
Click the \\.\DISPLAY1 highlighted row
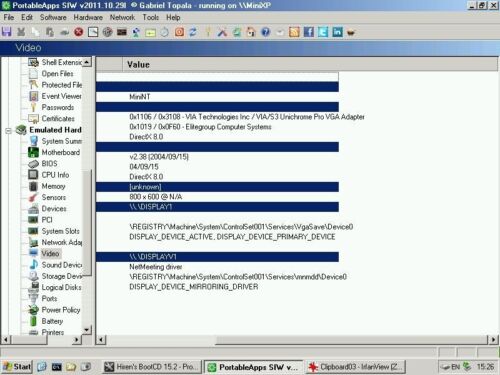click(x=217, y=207)
